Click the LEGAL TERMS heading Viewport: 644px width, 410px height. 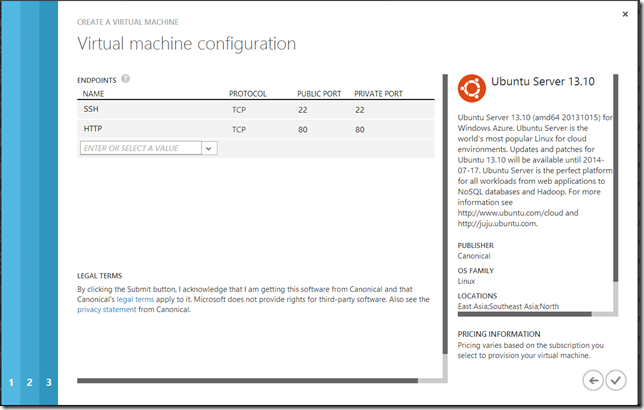coord(99,276)
